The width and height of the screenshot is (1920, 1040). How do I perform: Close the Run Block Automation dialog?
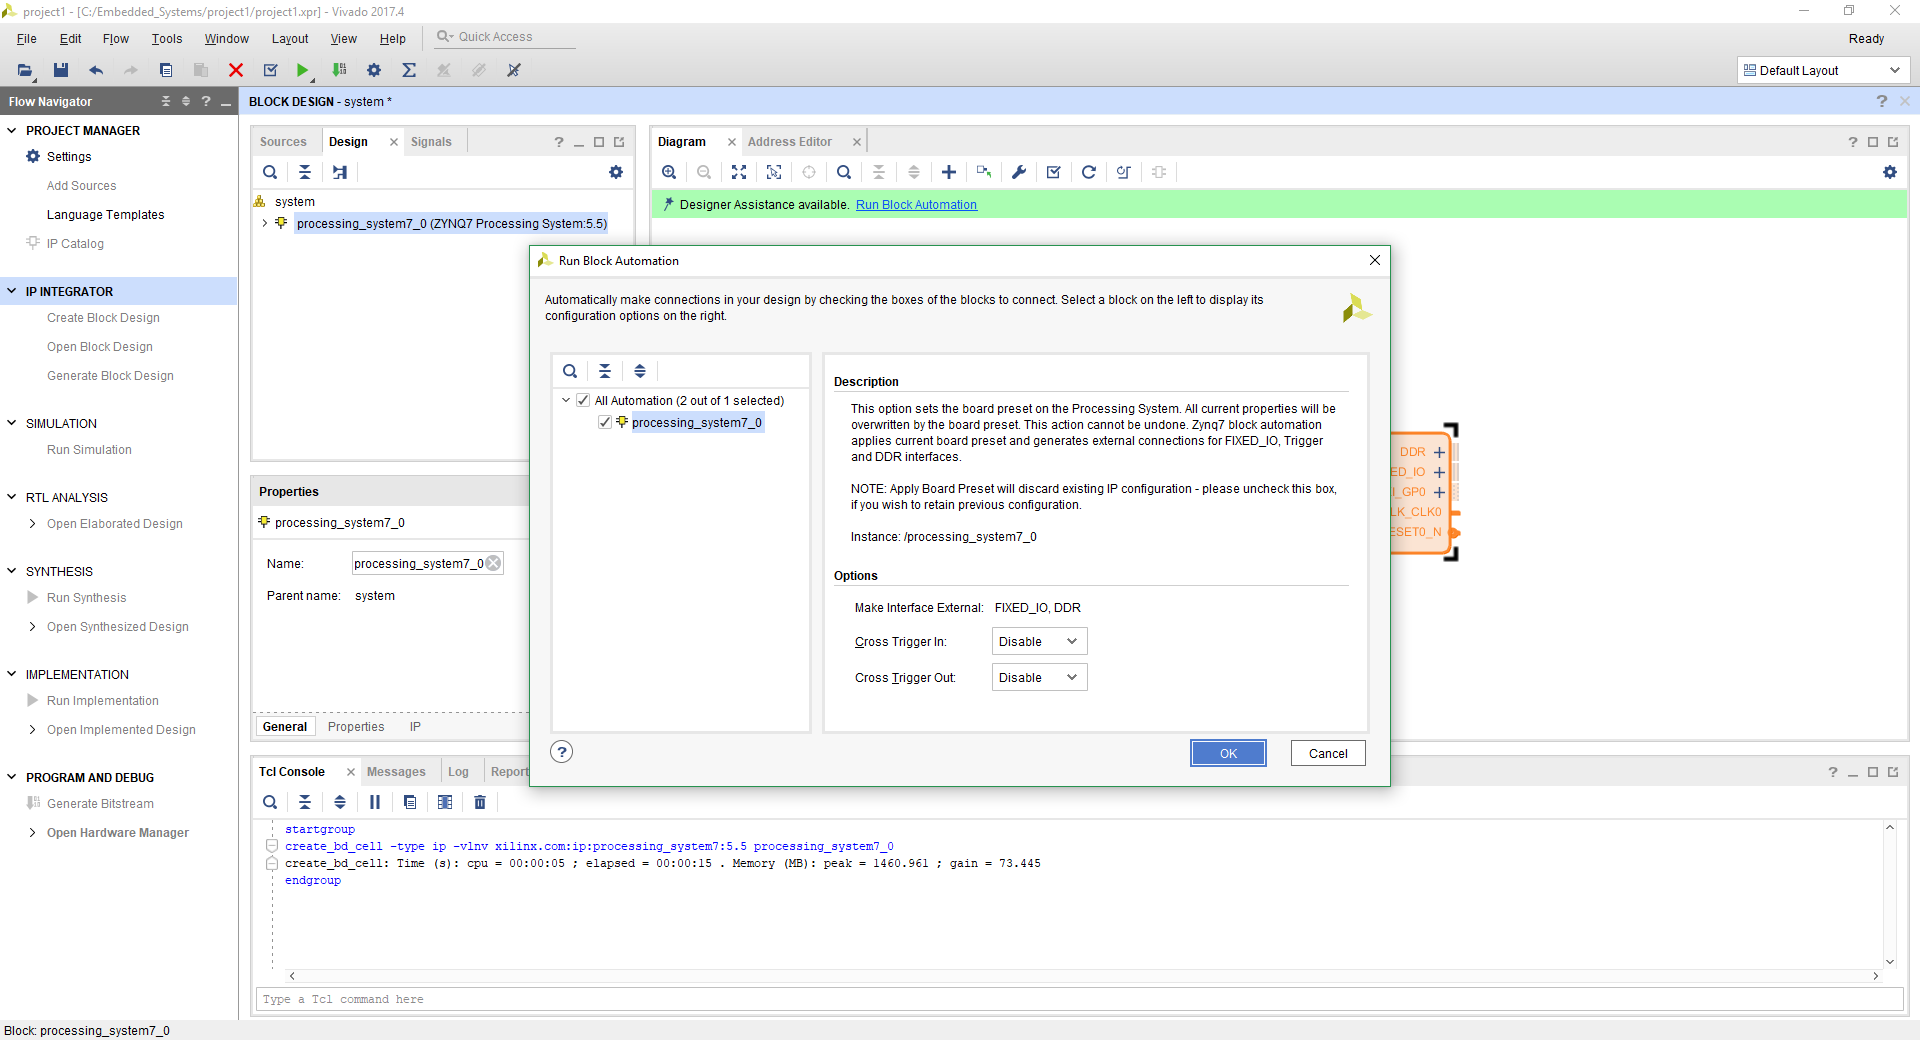pos(1375,260)
